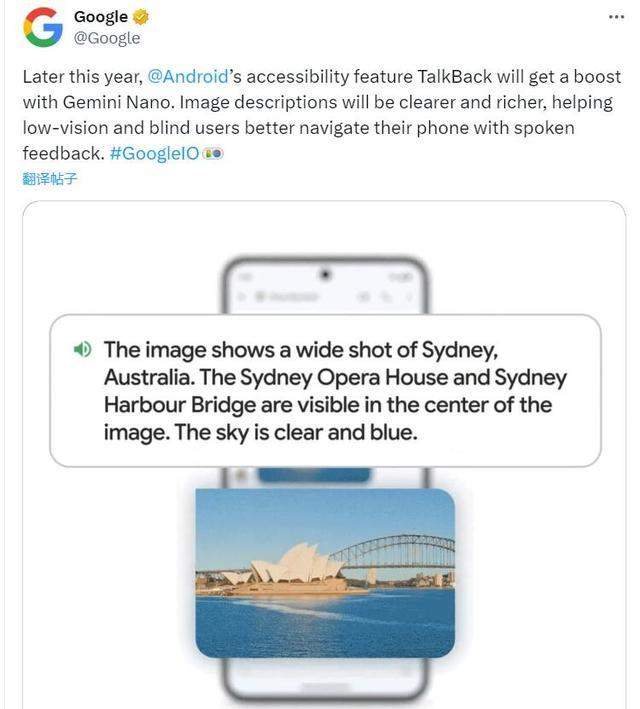Click the Google profile avatar logo
This screenshot has width=640, height=709.
click(43, 27)
